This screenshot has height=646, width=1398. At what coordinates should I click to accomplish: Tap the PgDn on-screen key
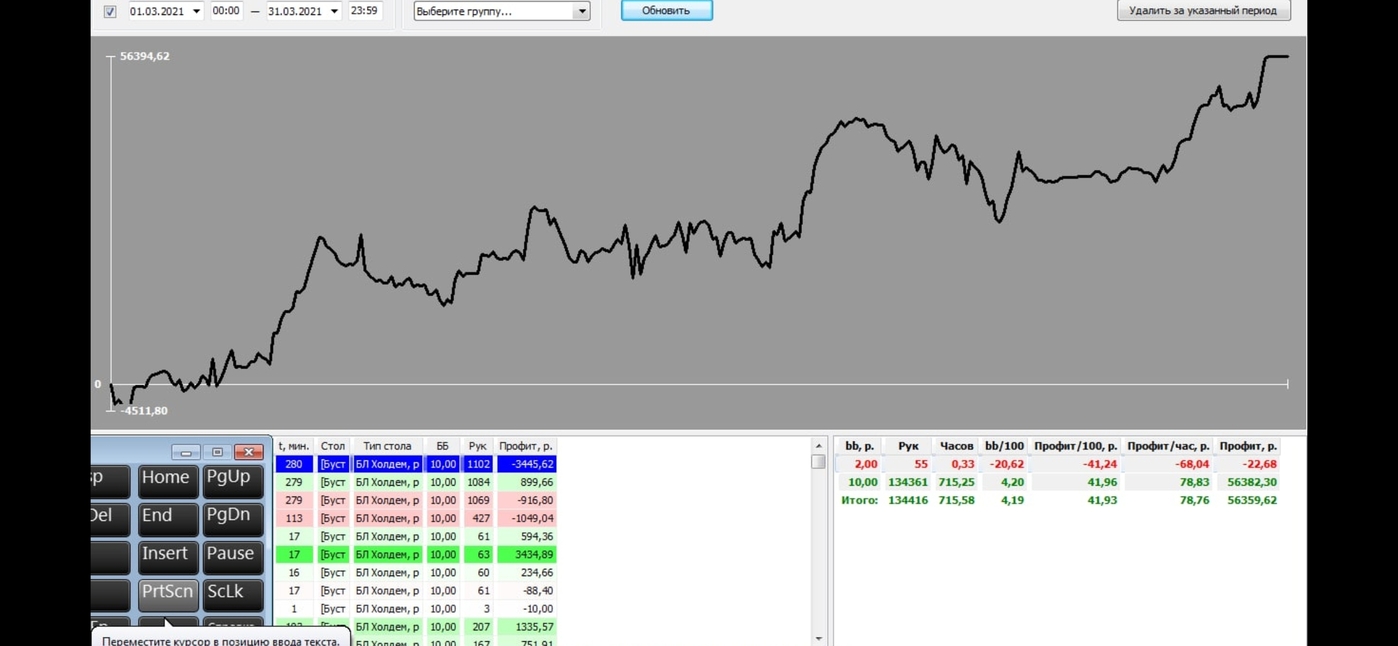coord(231,518)
